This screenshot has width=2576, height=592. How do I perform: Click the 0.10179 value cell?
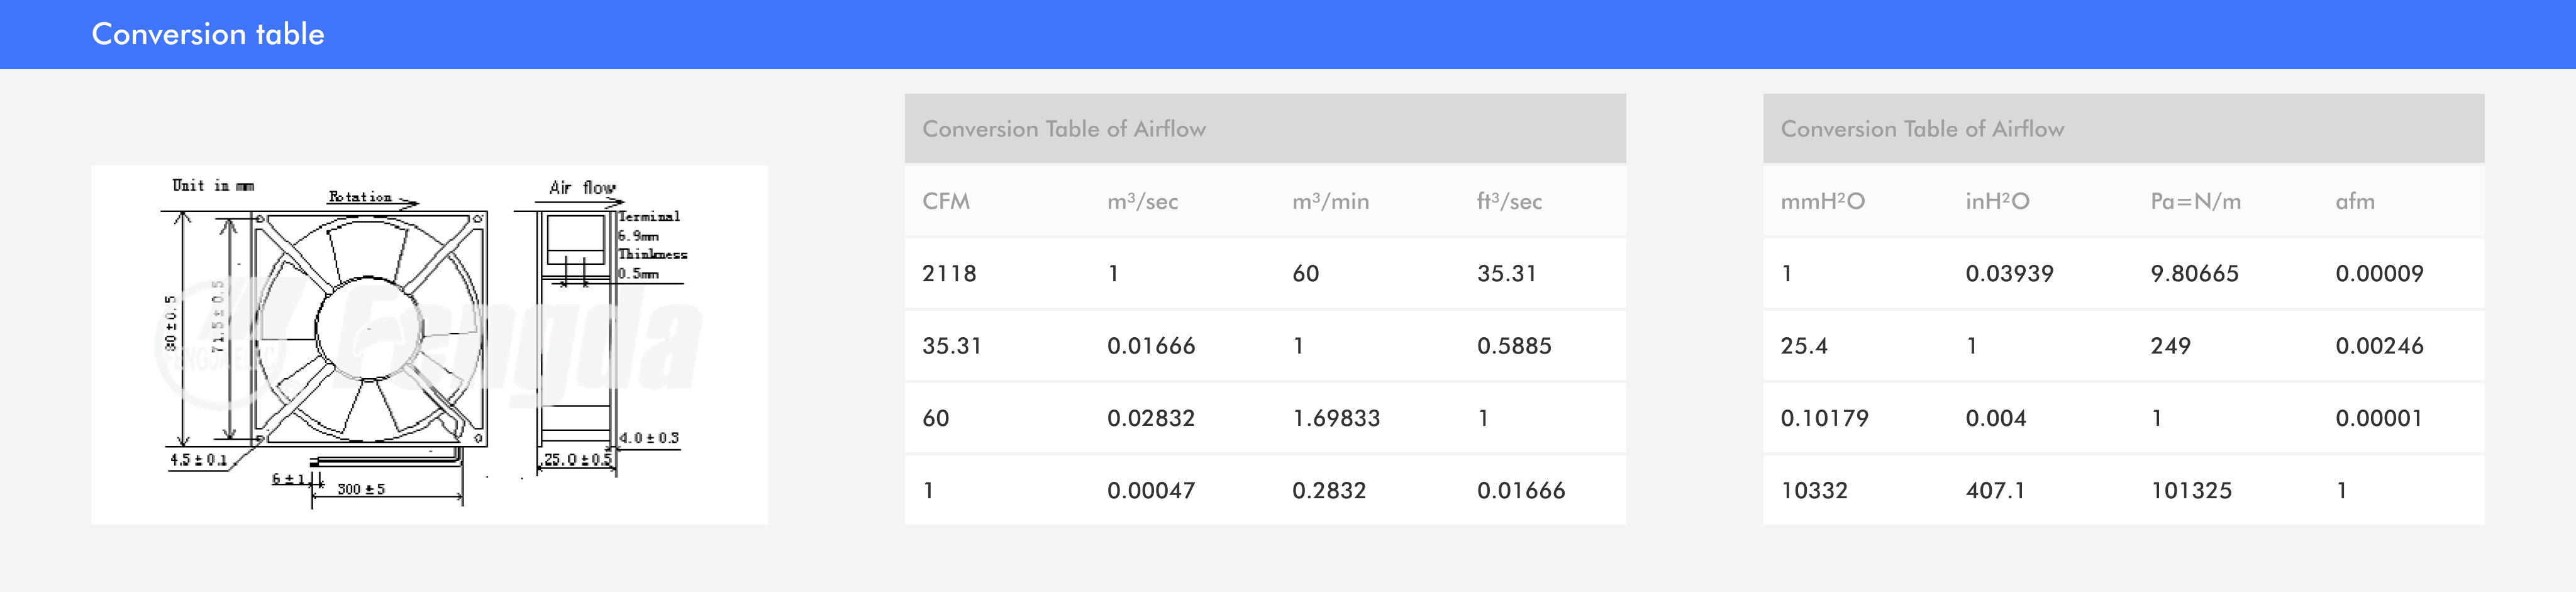click(x=1824, y=418)
